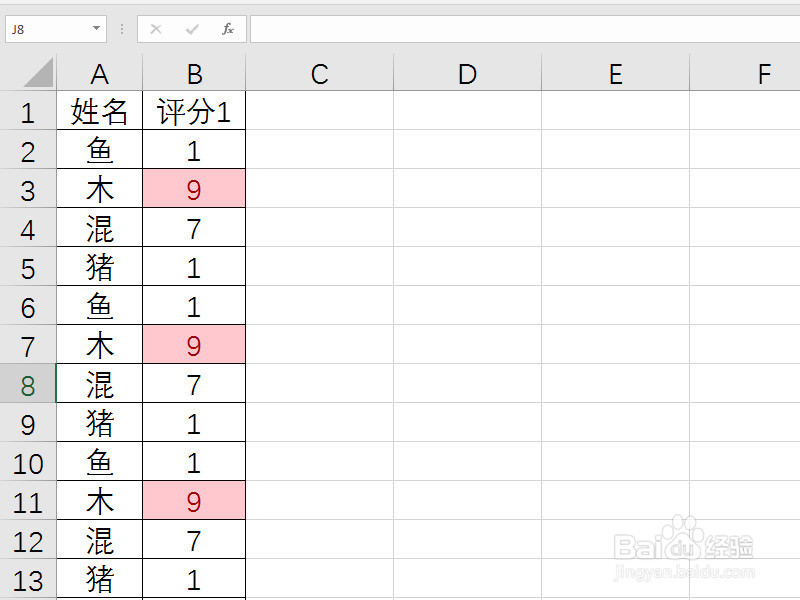Select column E header
Screen dimensions: 800x600
615,73
